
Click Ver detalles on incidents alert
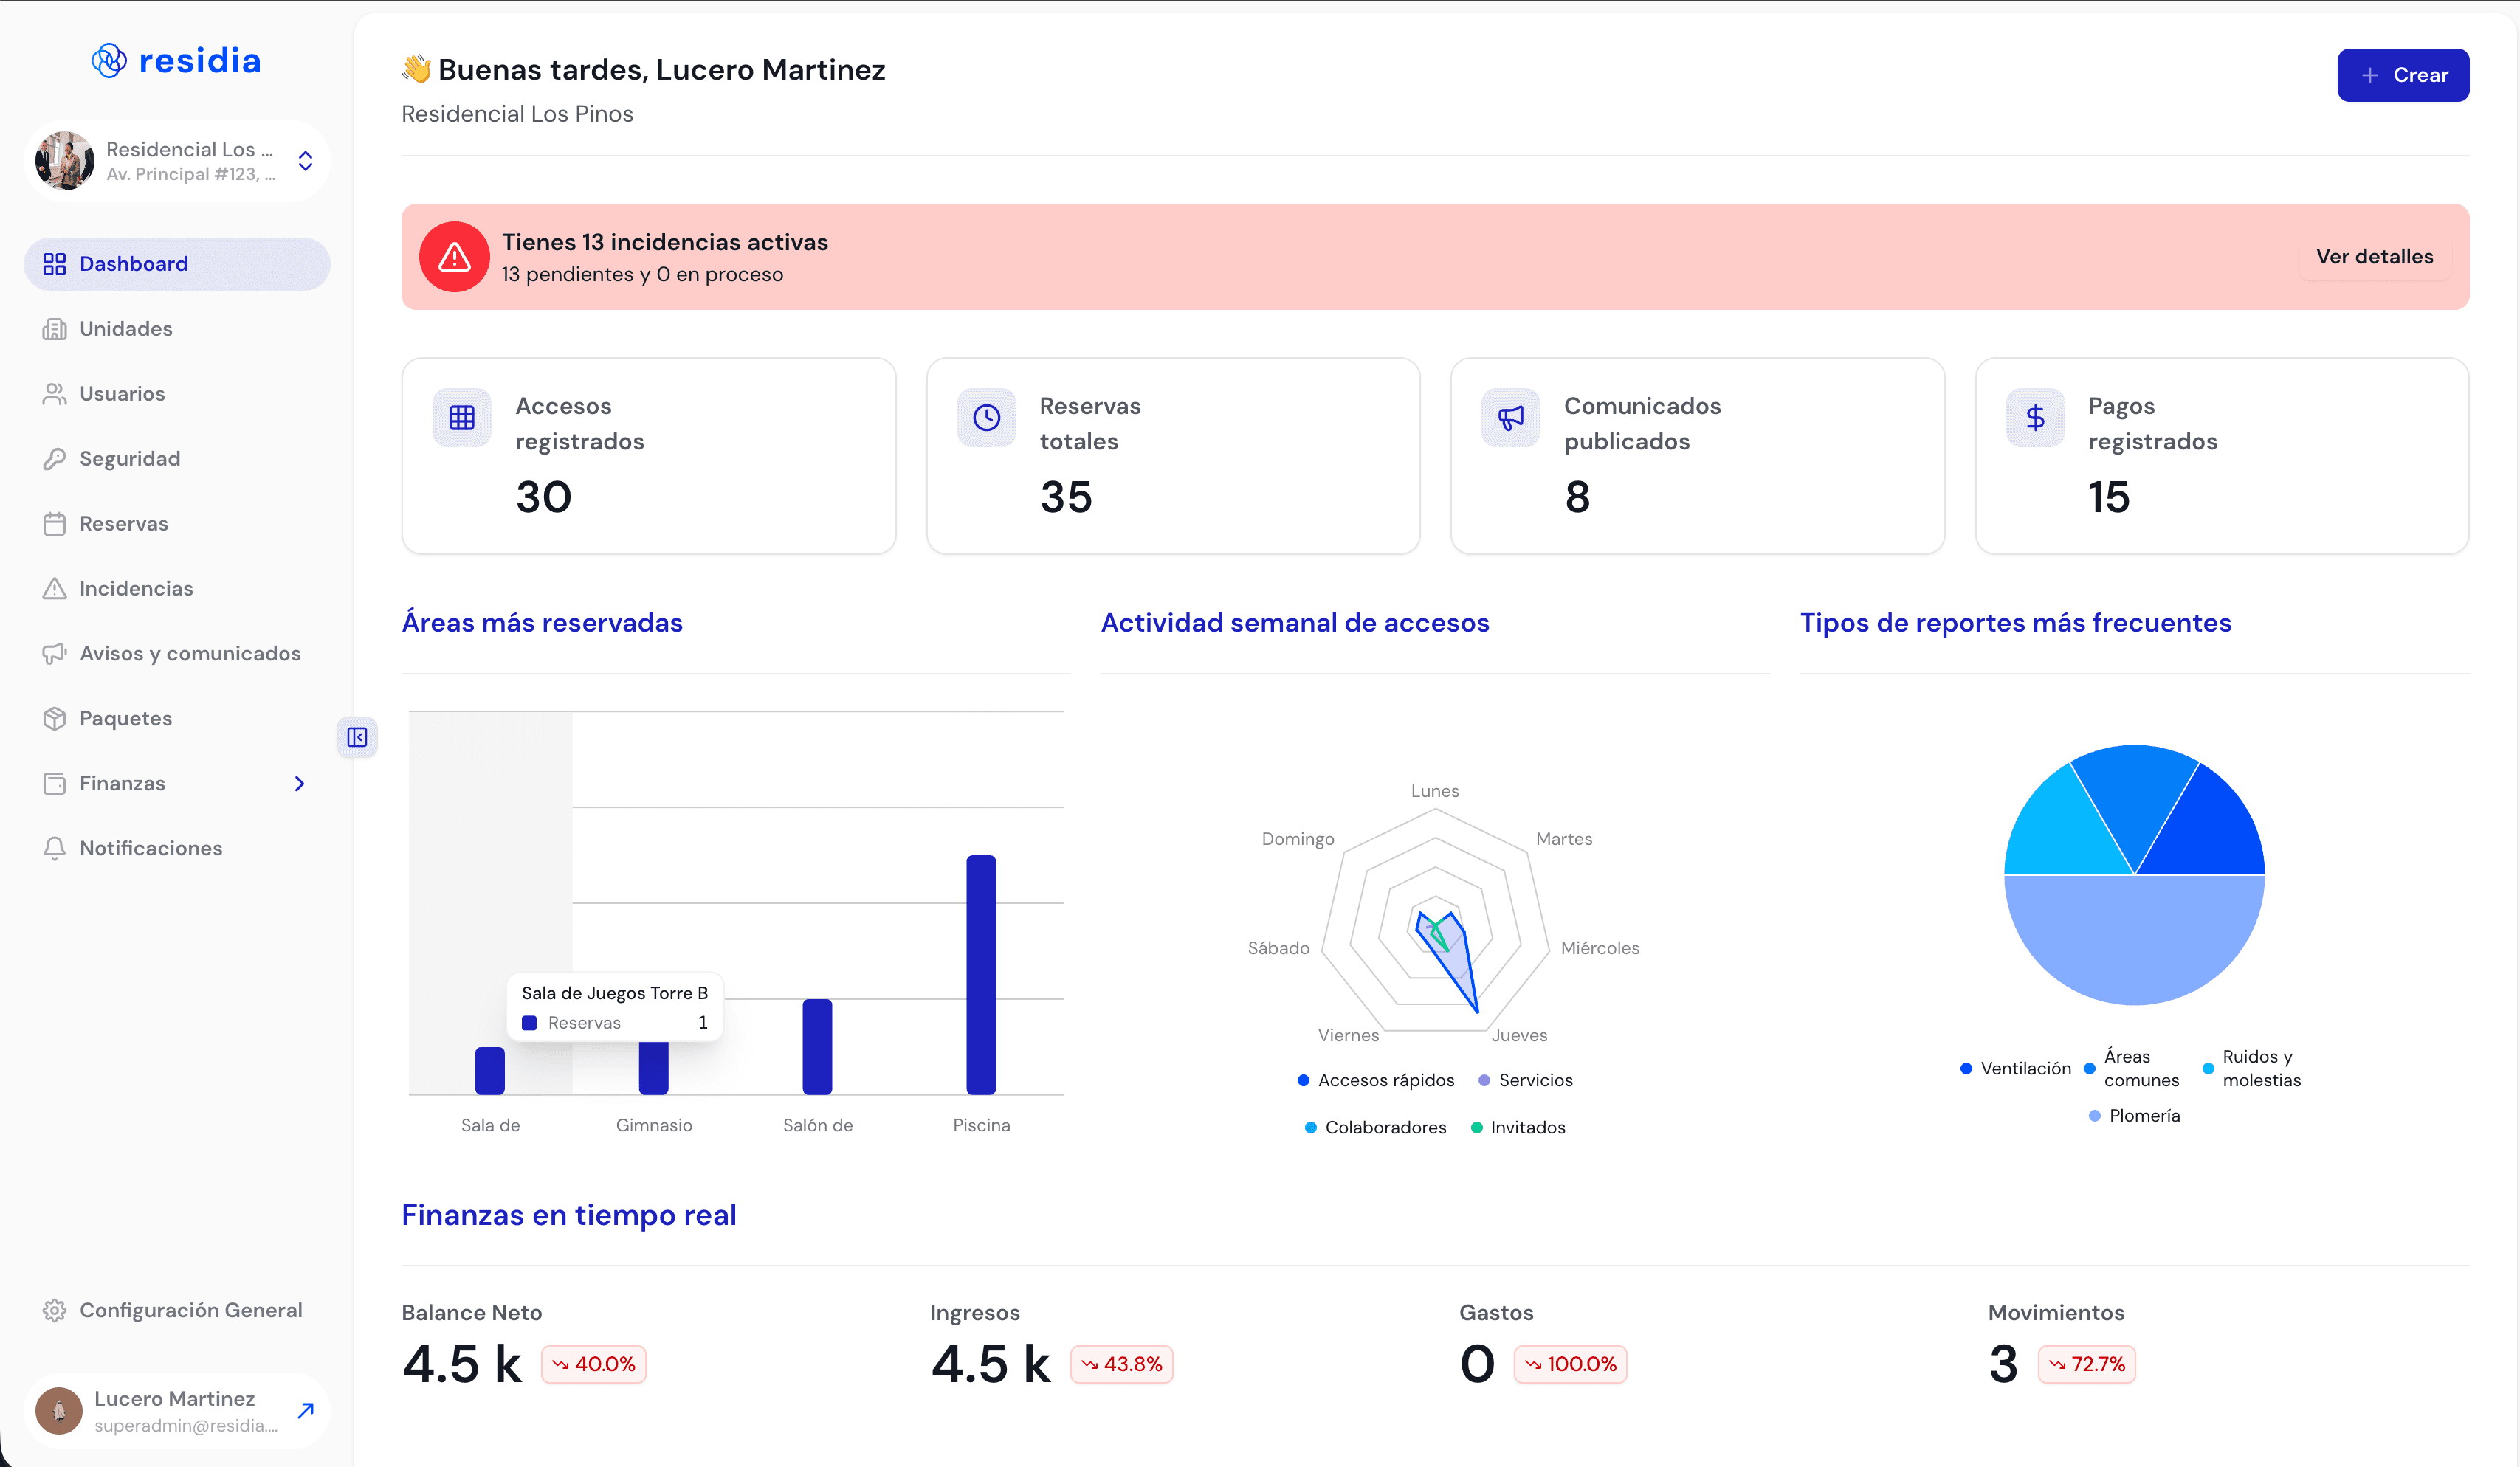2374,256
